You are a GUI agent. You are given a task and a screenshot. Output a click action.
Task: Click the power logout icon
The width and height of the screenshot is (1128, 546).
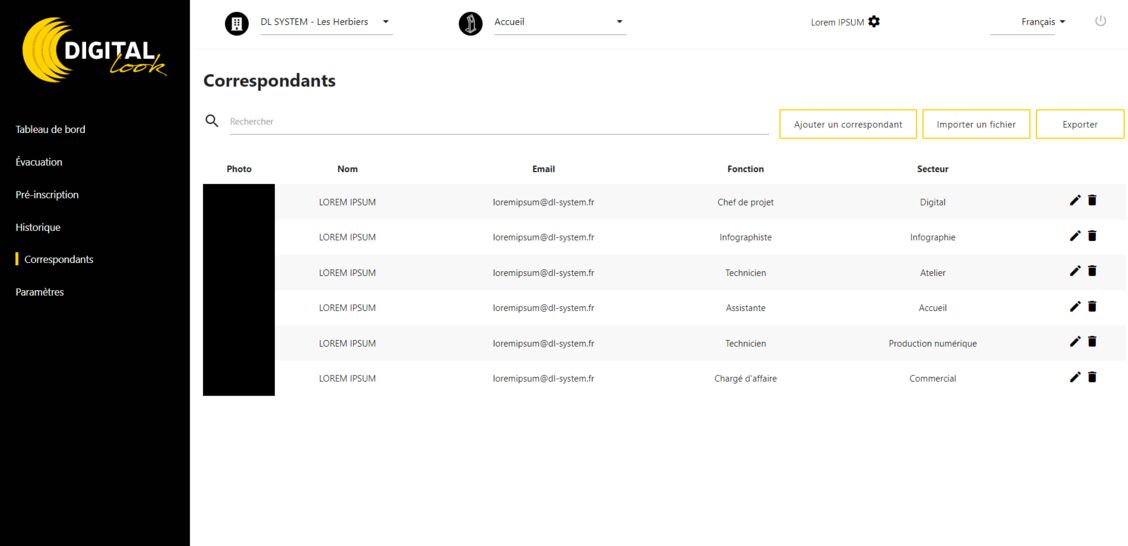pos(1100,22)
